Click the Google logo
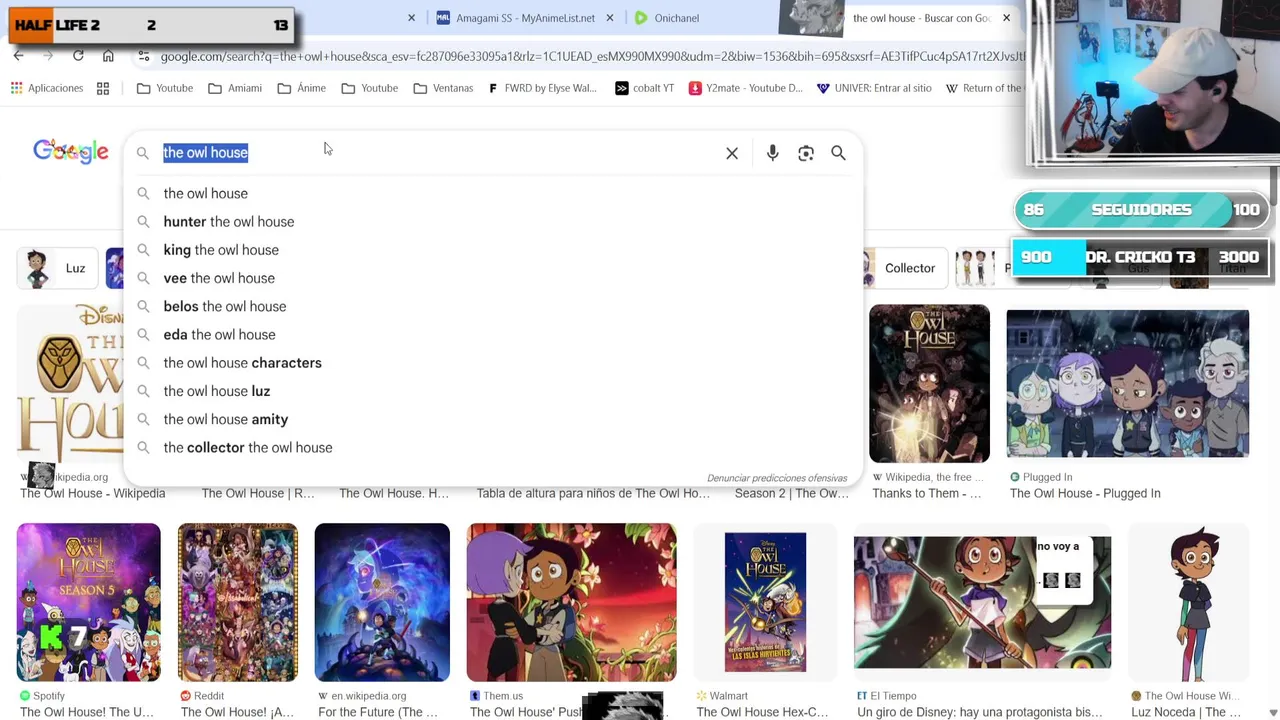This screenshot has width=1280, height=720. pyautogui.click(x=71, y=152)
